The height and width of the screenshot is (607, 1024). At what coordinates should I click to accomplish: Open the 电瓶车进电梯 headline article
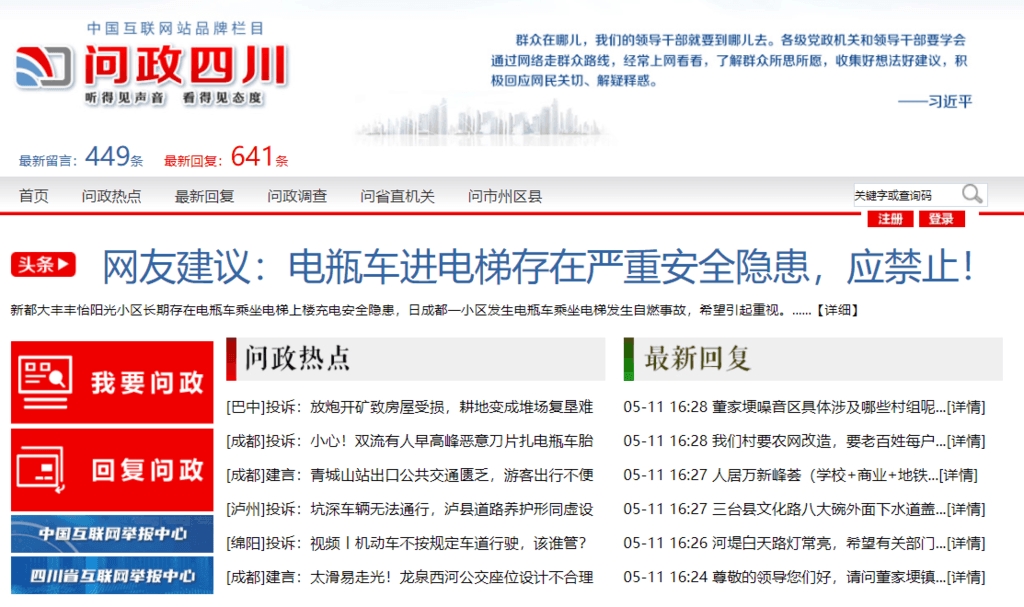point(538,266)
